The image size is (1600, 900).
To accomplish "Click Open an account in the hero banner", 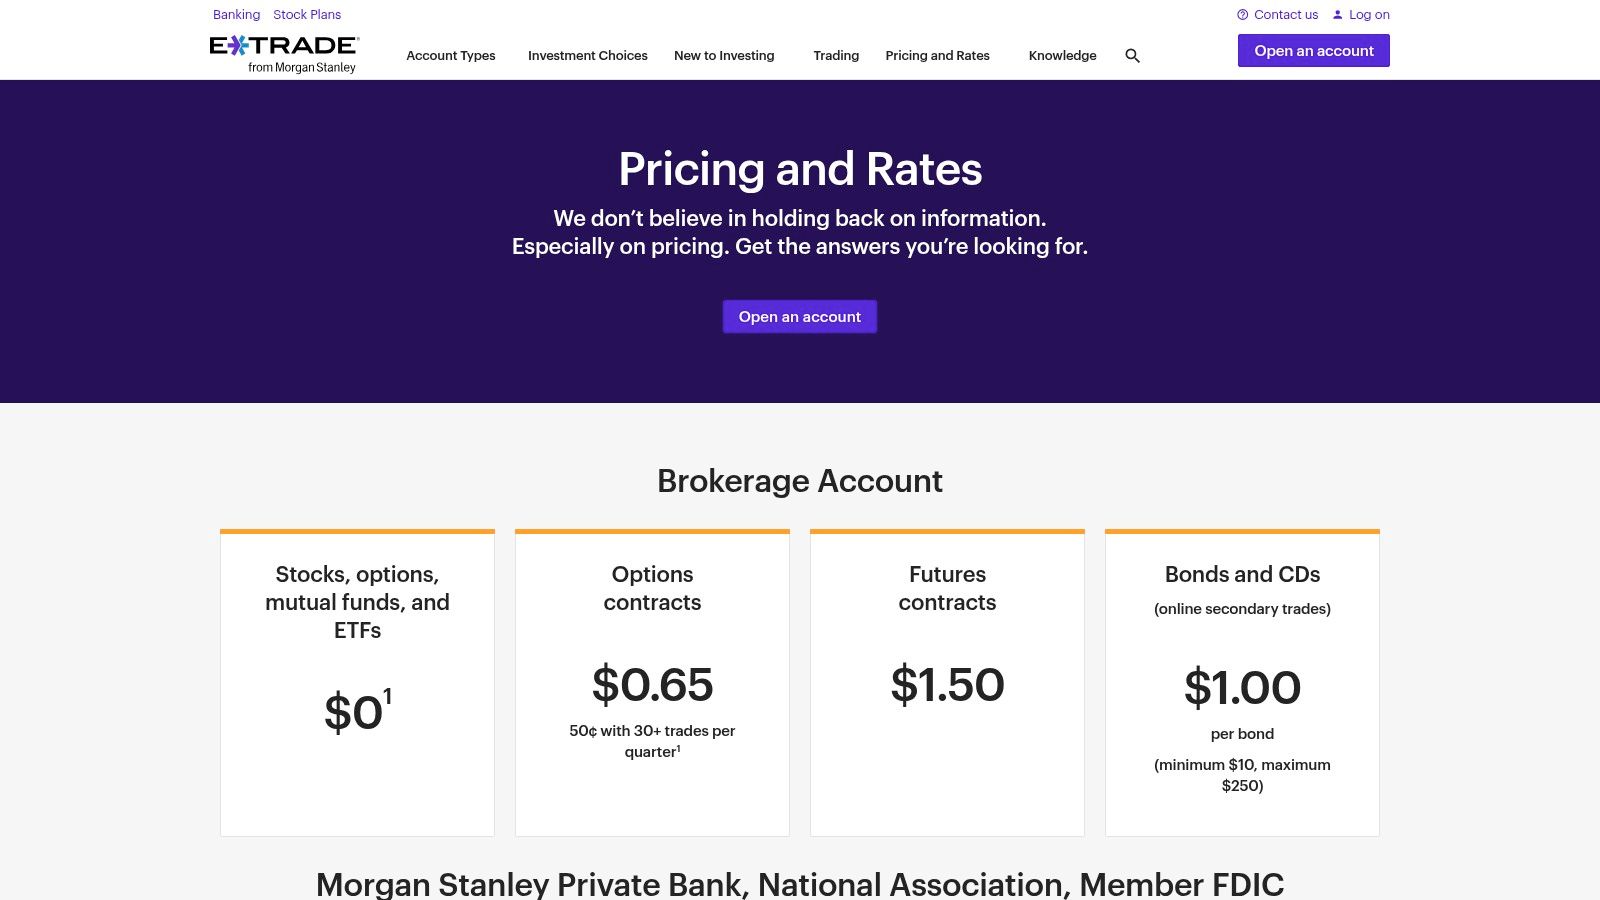I will pyautogui.click(x=799, y=316).
